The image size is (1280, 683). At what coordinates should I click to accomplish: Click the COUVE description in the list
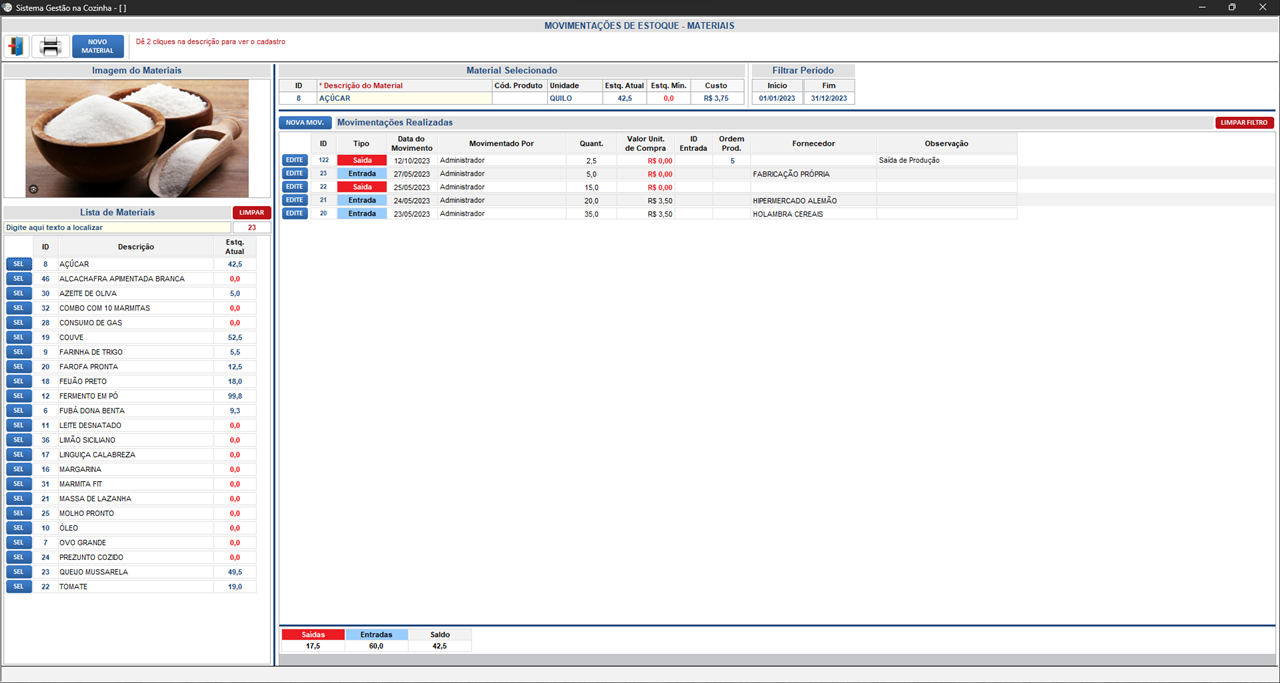pos(135,337)
